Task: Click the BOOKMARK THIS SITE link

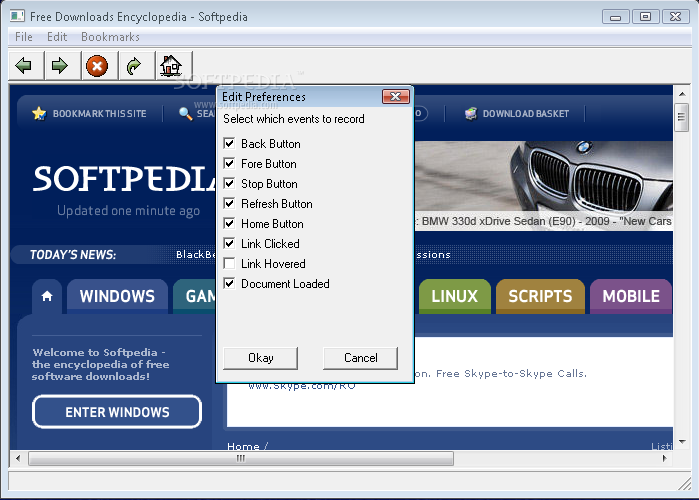Action: 99,114
